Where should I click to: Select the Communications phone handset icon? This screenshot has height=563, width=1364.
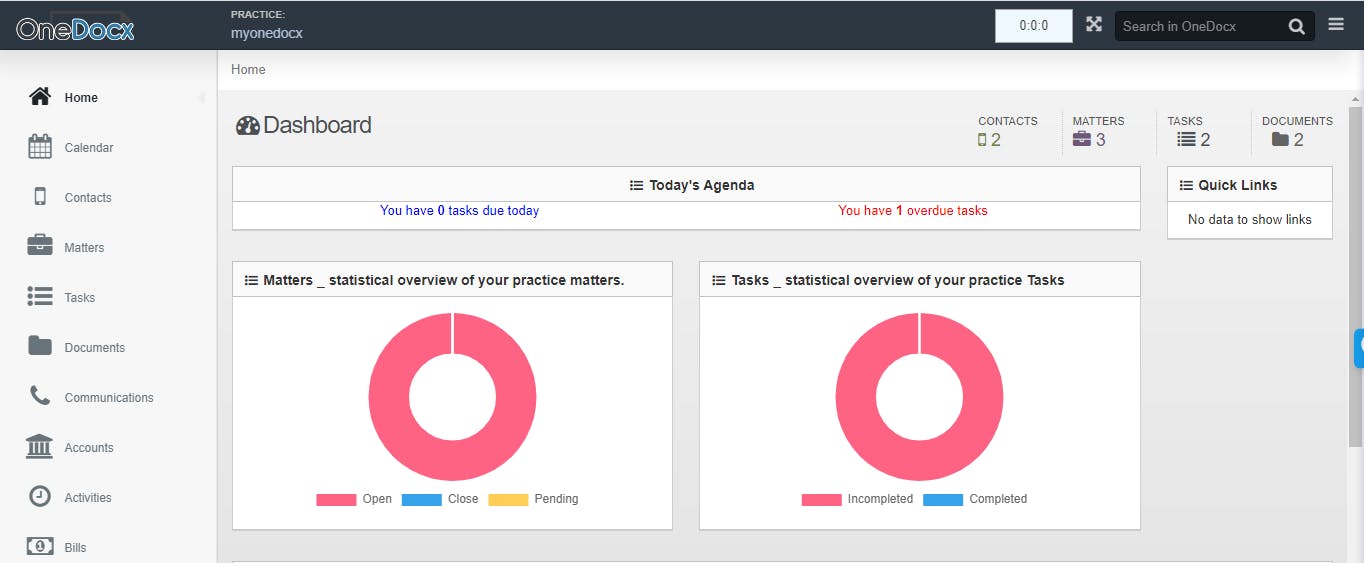[40, 396]
